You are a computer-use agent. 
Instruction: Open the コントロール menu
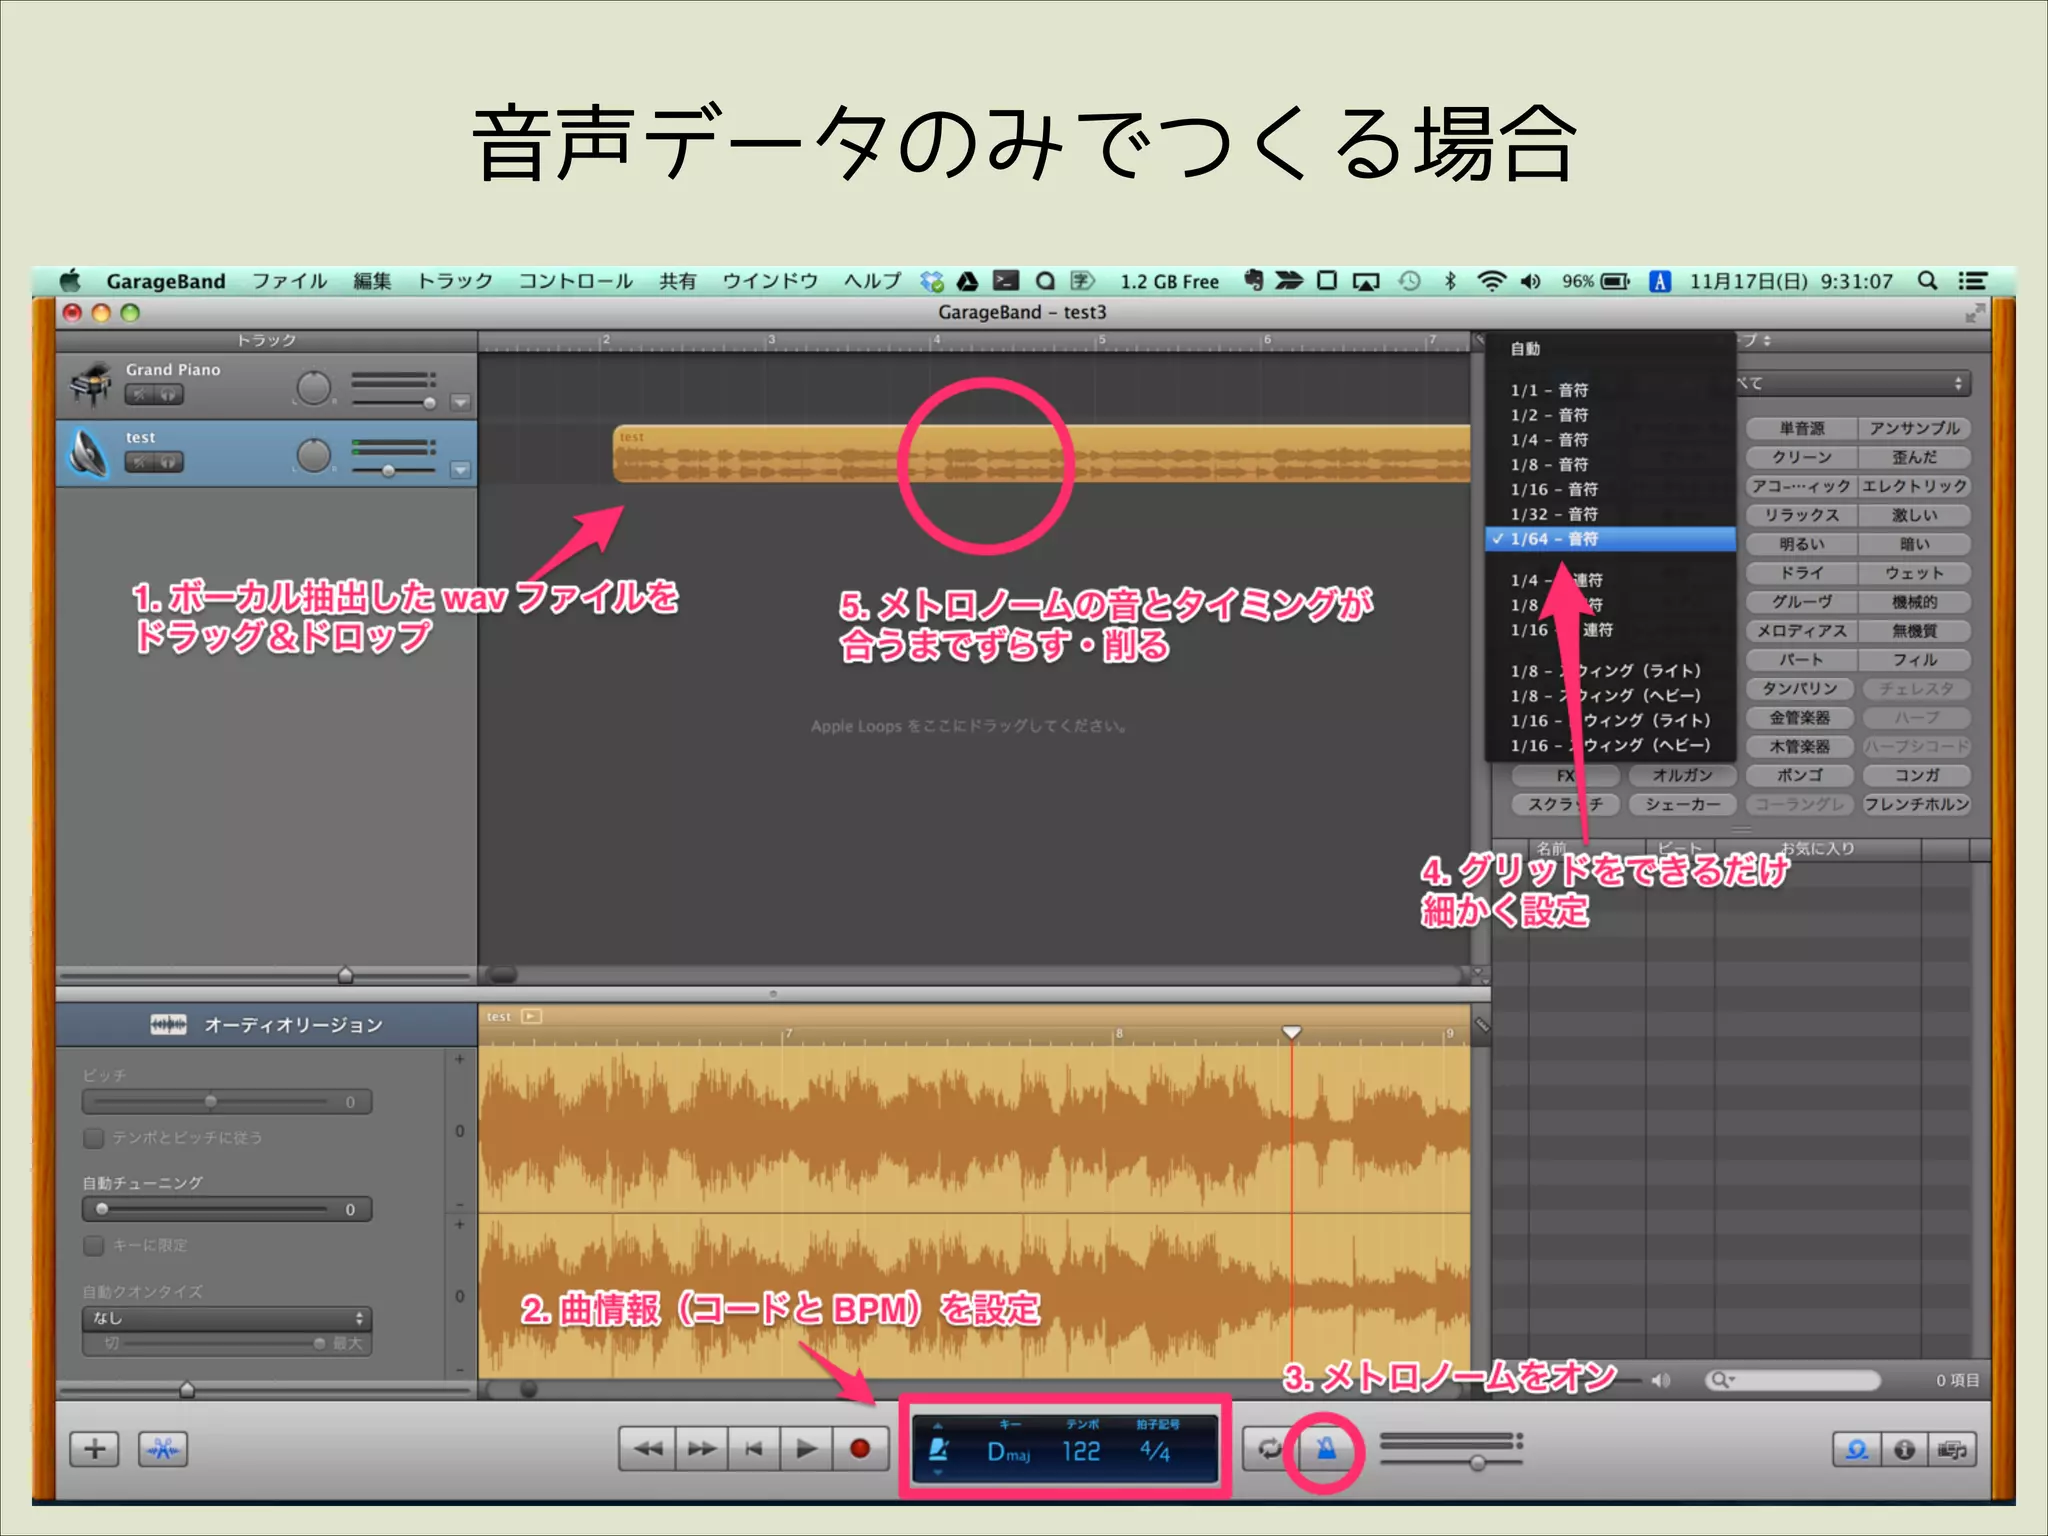575,281
